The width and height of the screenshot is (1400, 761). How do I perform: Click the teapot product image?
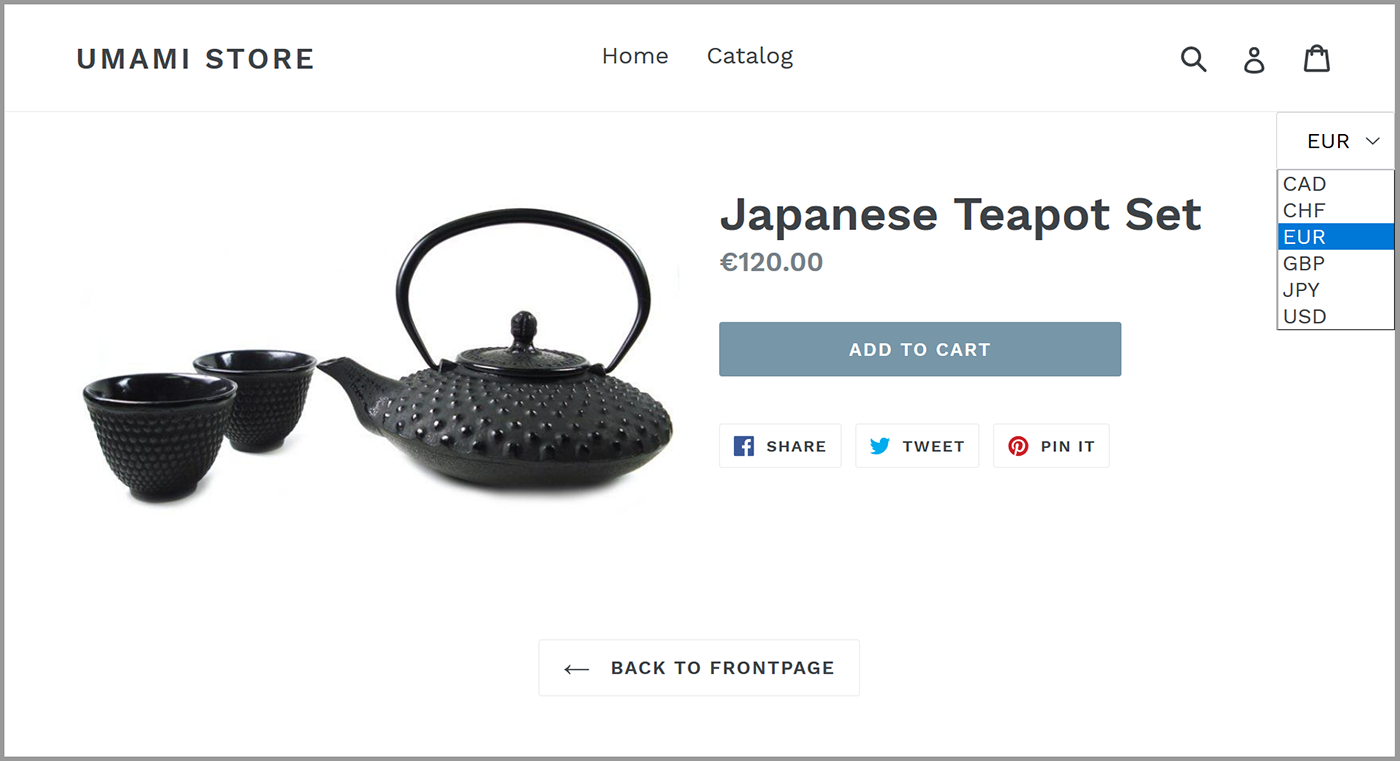point(378,355)
